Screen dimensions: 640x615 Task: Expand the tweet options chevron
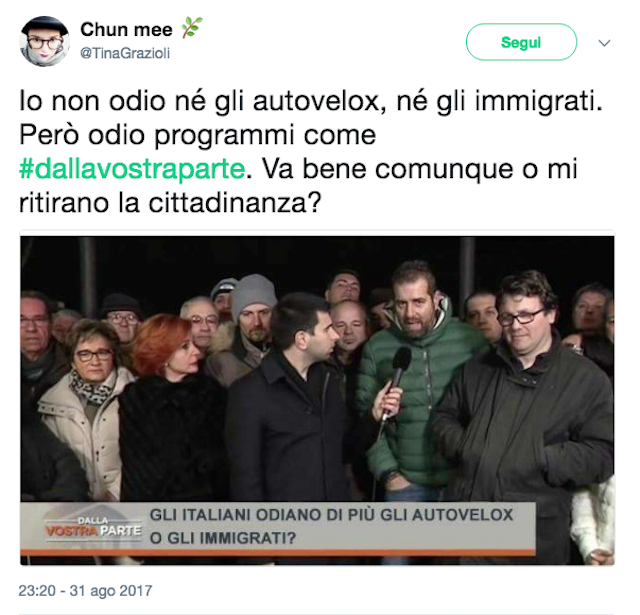pyautogui.click(x=604, y=43)
